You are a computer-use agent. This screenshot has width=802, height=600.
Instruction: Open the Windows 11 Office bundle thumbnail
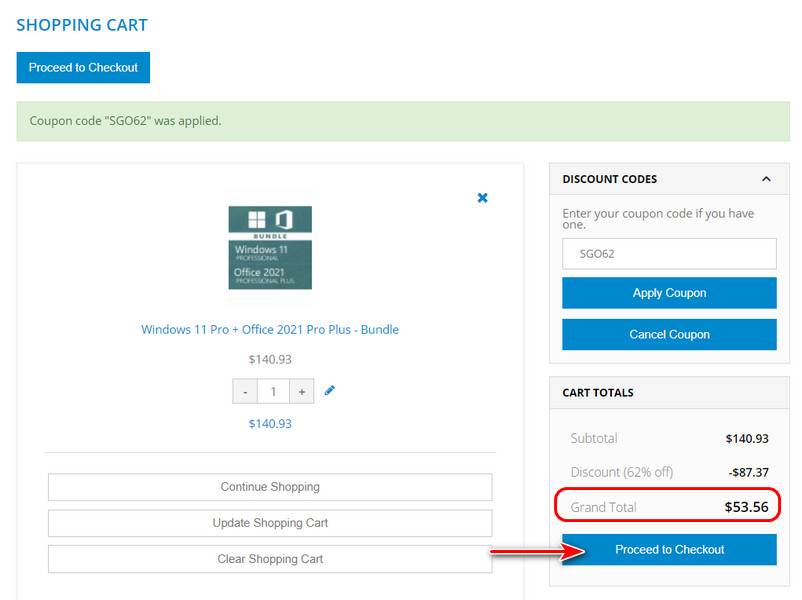click(270, 247)
